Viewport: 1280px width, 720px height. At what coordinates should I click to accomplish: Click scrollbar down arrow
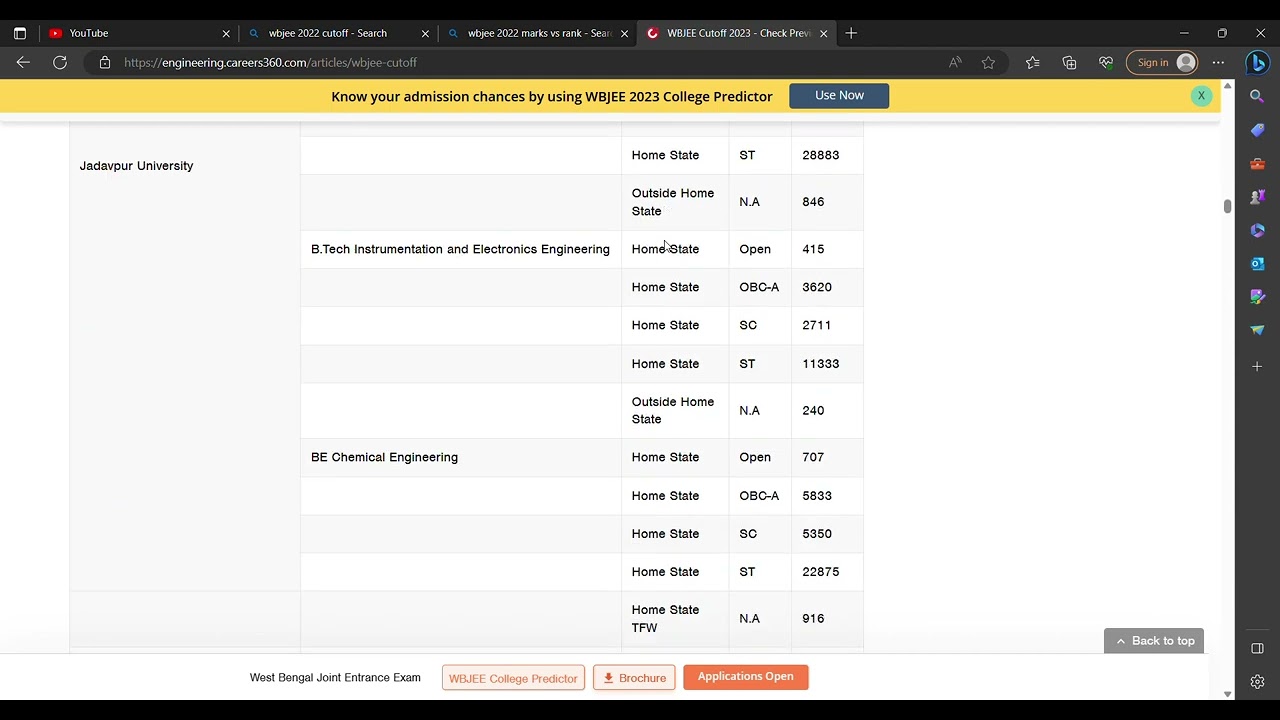click(1227, 693)
